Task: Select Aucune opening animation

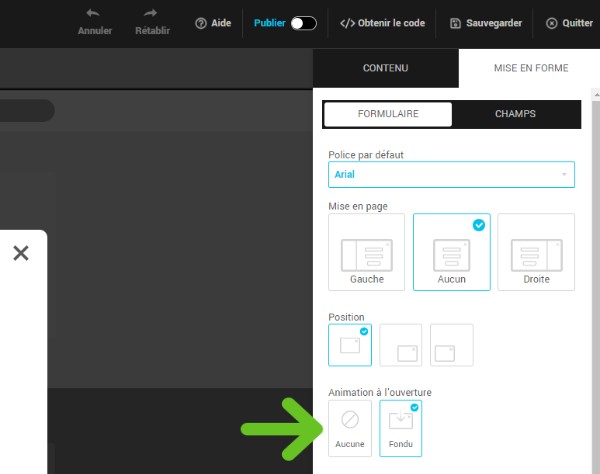Action: tap(350, 428)
